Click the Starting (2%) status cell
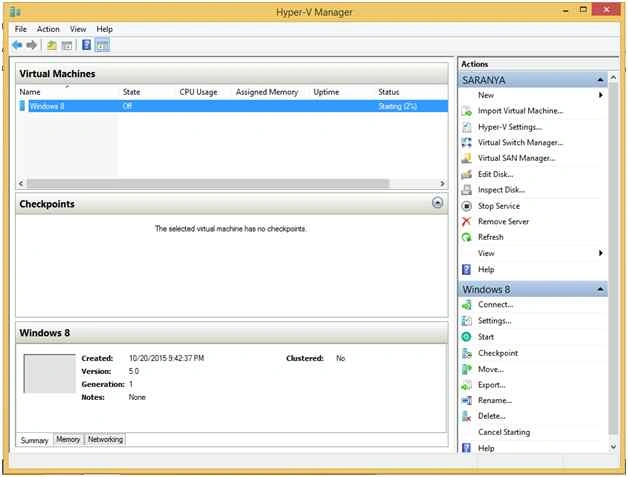 click(398, 106)
